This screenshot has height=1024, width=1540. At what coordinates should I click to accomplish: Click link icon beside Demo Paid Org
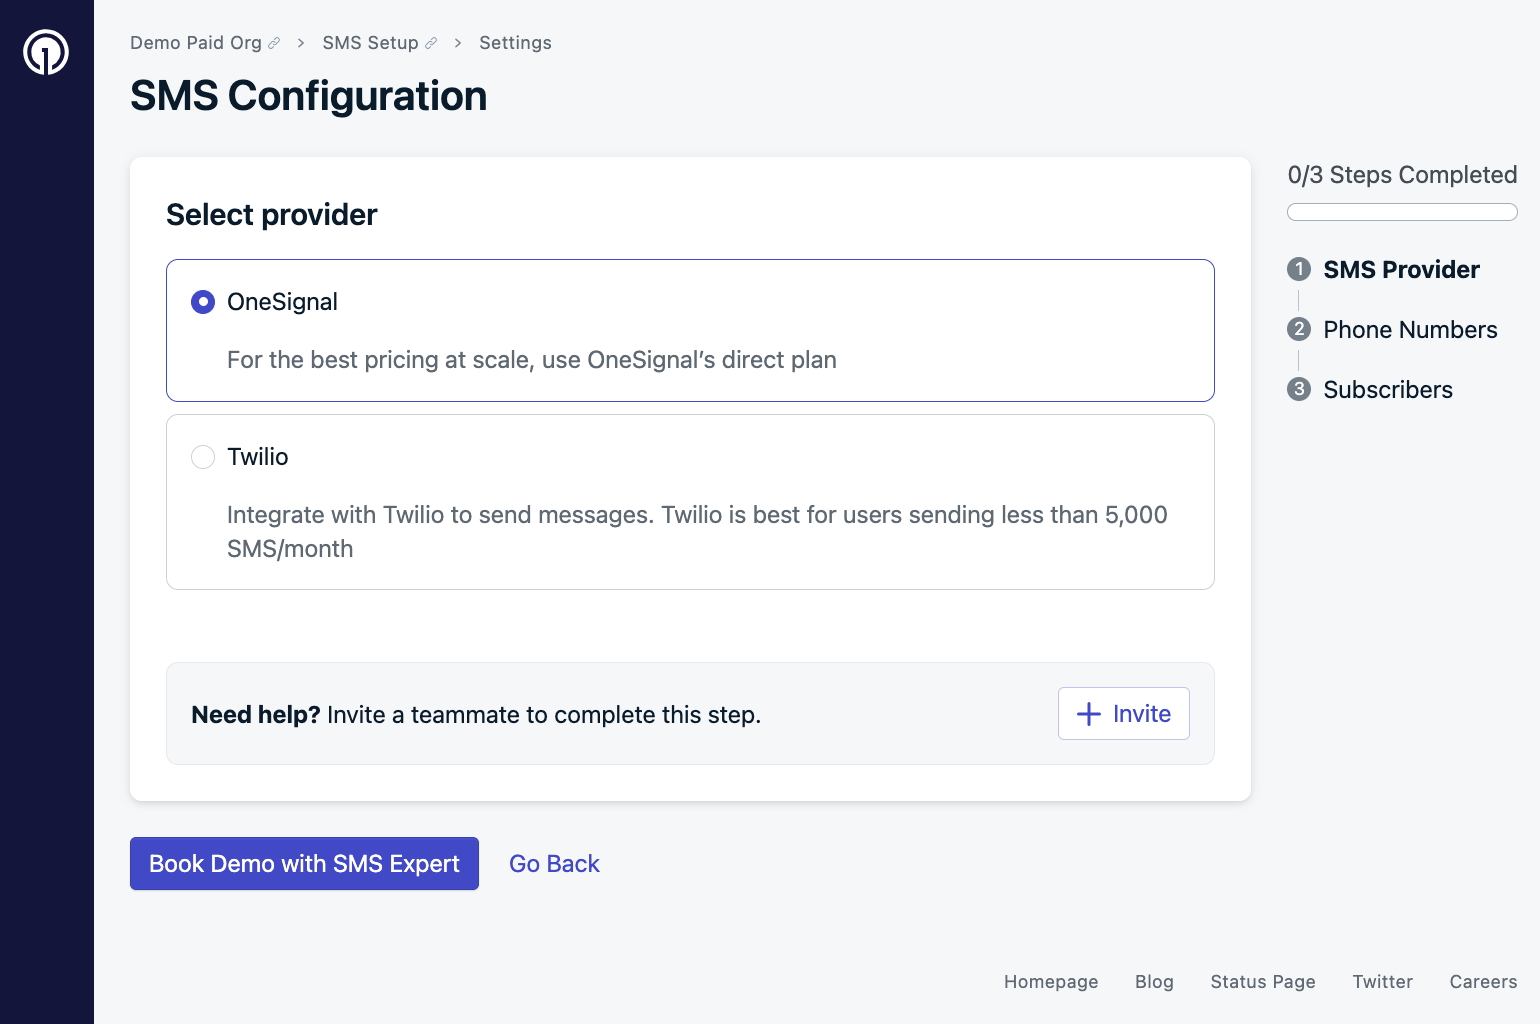(274, 43)
